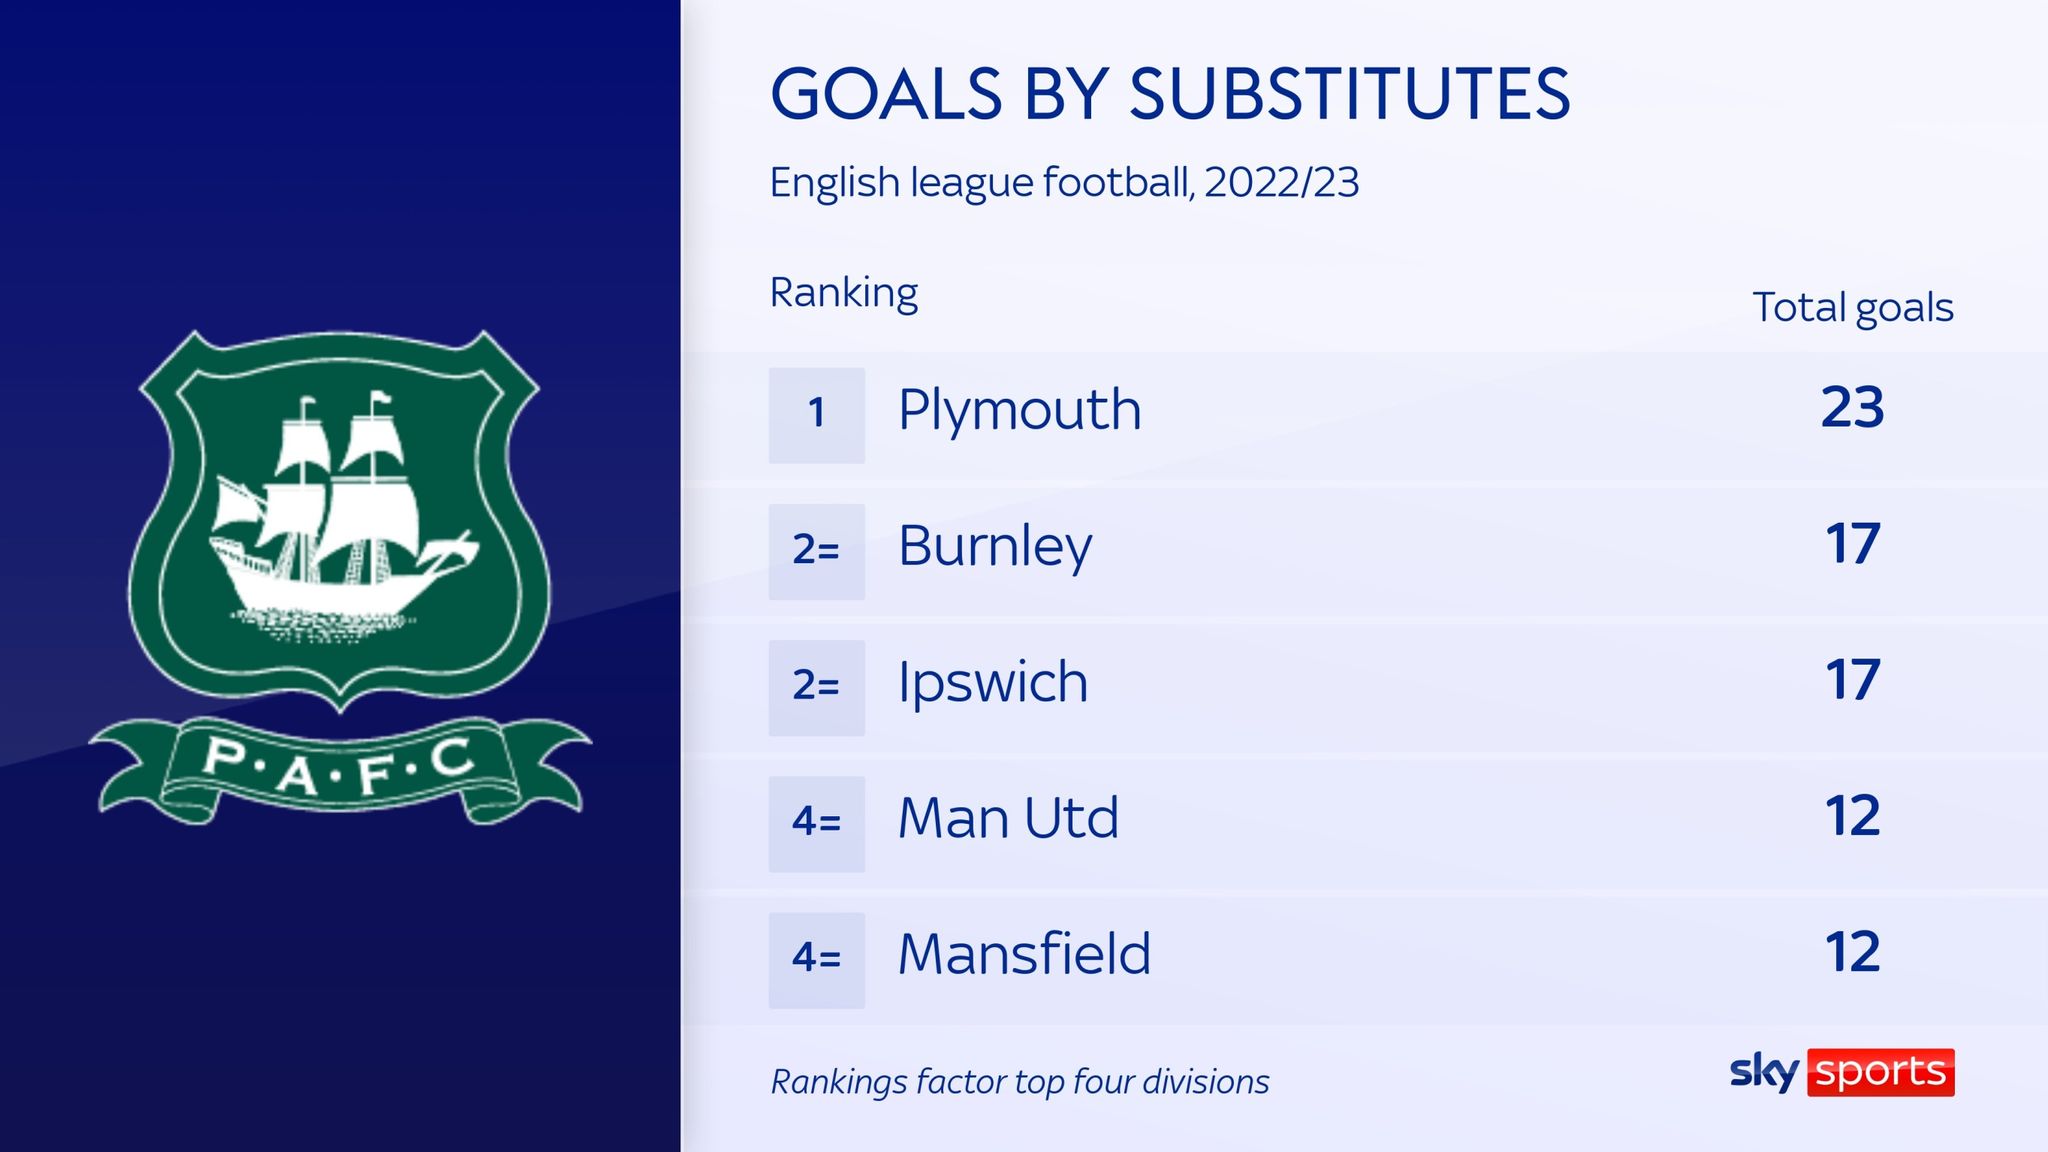Click Mansfield's total of 12 goals

click(x=1852, y=953)
